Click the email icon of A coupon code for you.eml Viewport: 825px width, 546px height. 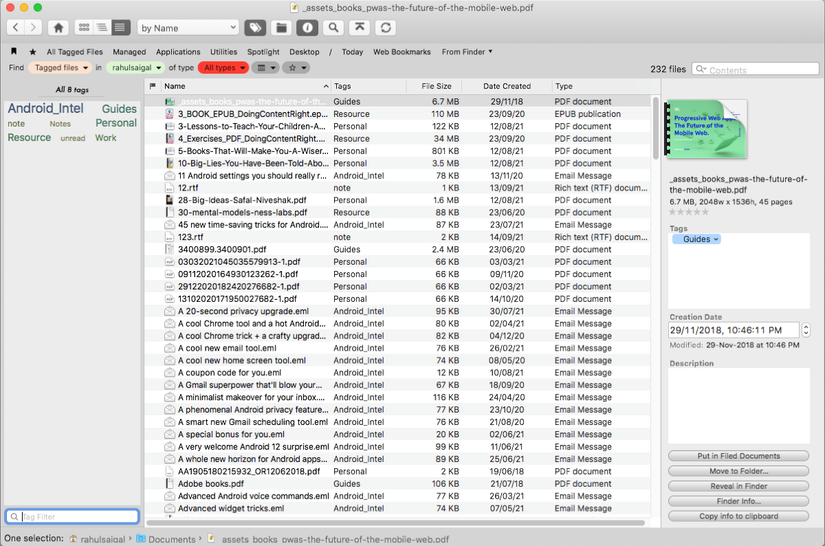coord(169,372)
